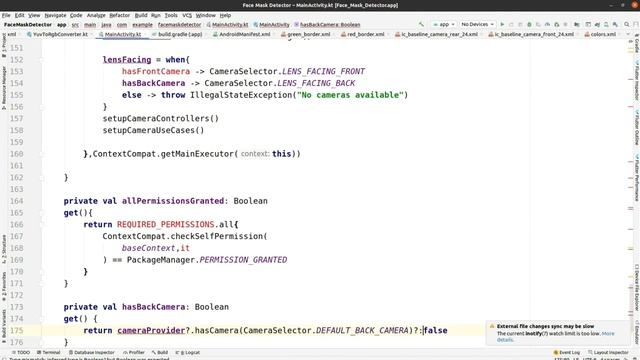Click the lensFacing variable on line 152
The image size is (640, 360).
[127, 60]
